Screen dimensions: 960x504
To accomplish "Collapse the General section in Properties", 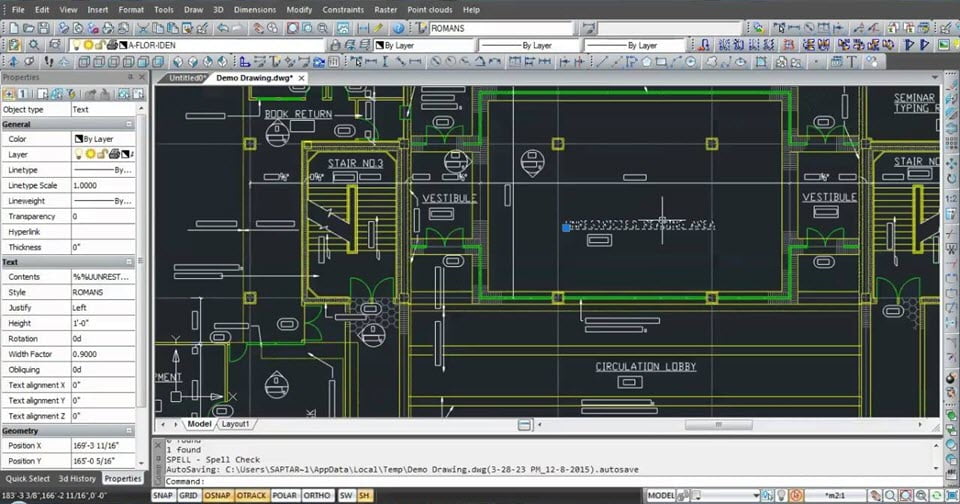I will pyautogui.click(x=129, y=124).
